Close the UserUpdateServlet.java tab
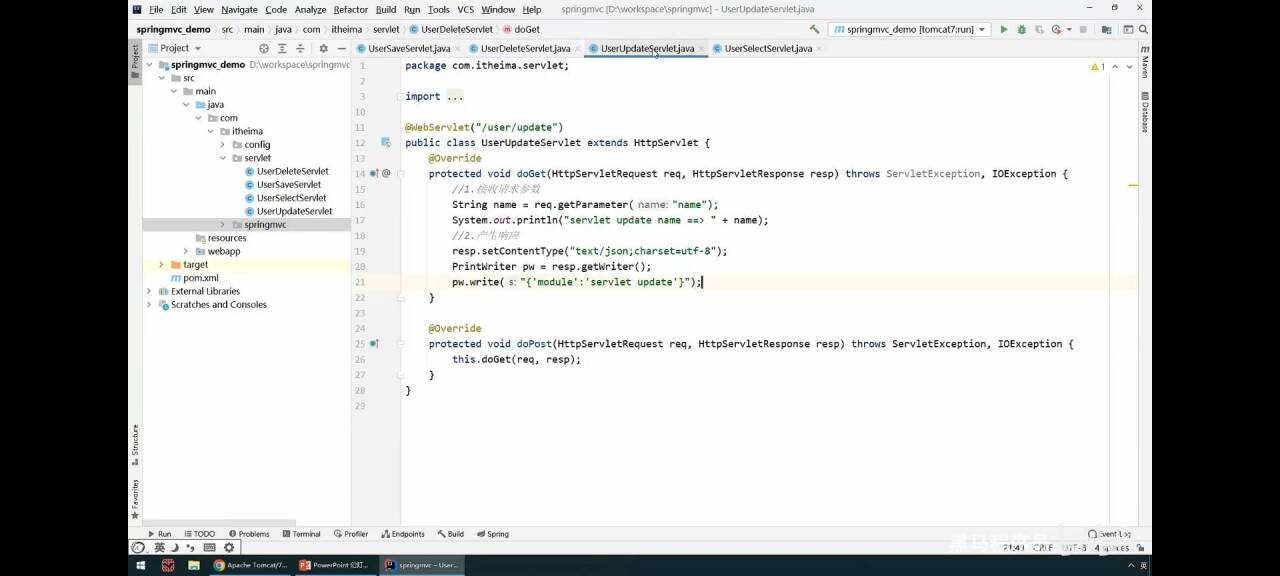Image resolution: width=1280 pixels, height=576 pixels. (x=702, y=48)
